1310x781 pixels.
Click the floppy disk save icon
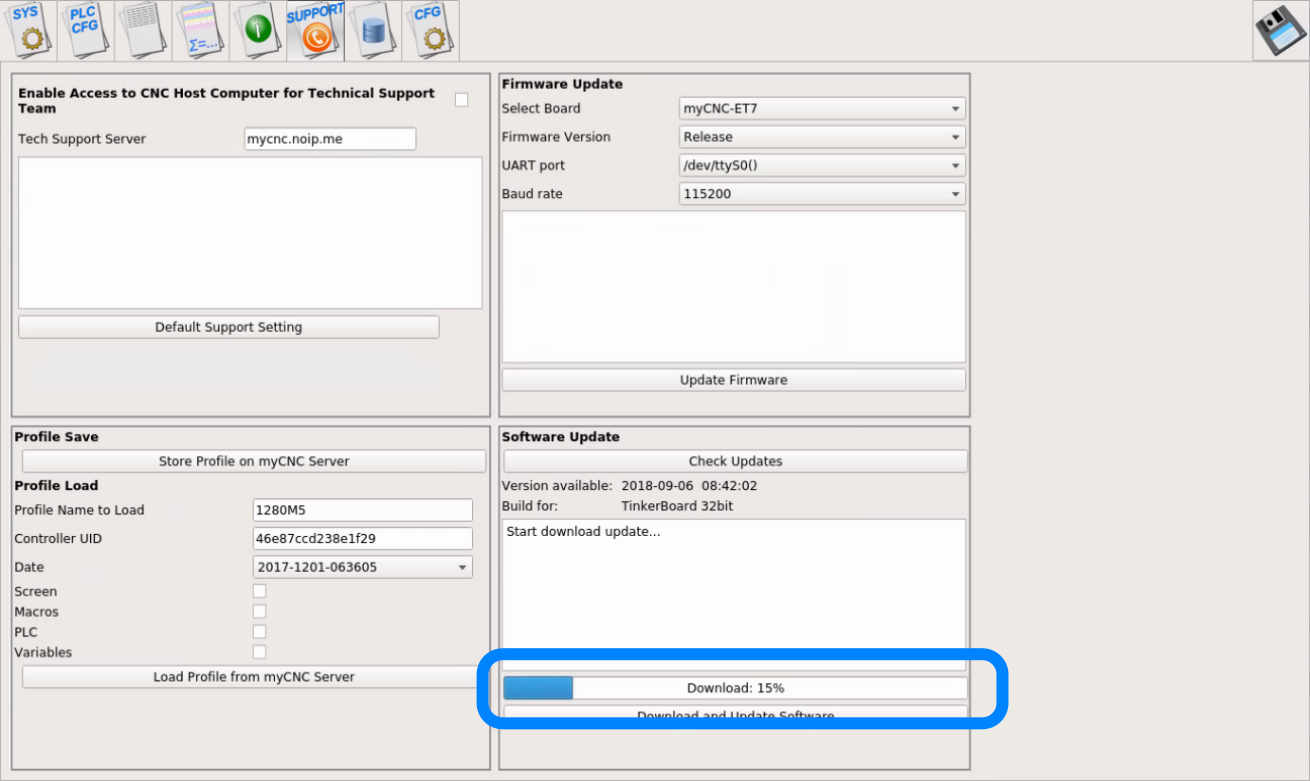1280,32
